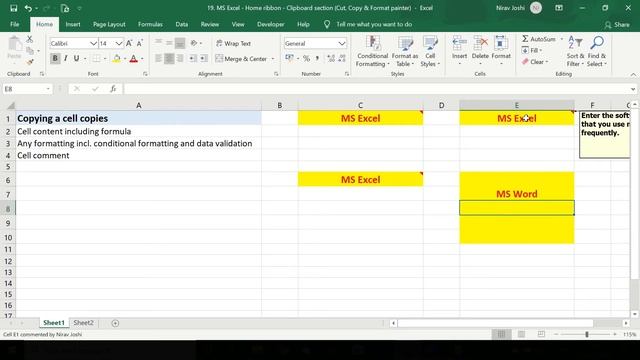
Task: Click the Fill Color yellow bucket
Action: pyautogui.click(x=116, y=59)
